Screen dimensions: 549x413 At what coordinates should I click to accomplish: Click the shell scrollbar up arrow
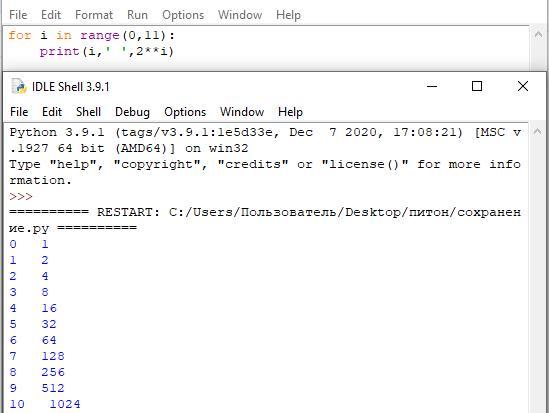tap(538, 132)
